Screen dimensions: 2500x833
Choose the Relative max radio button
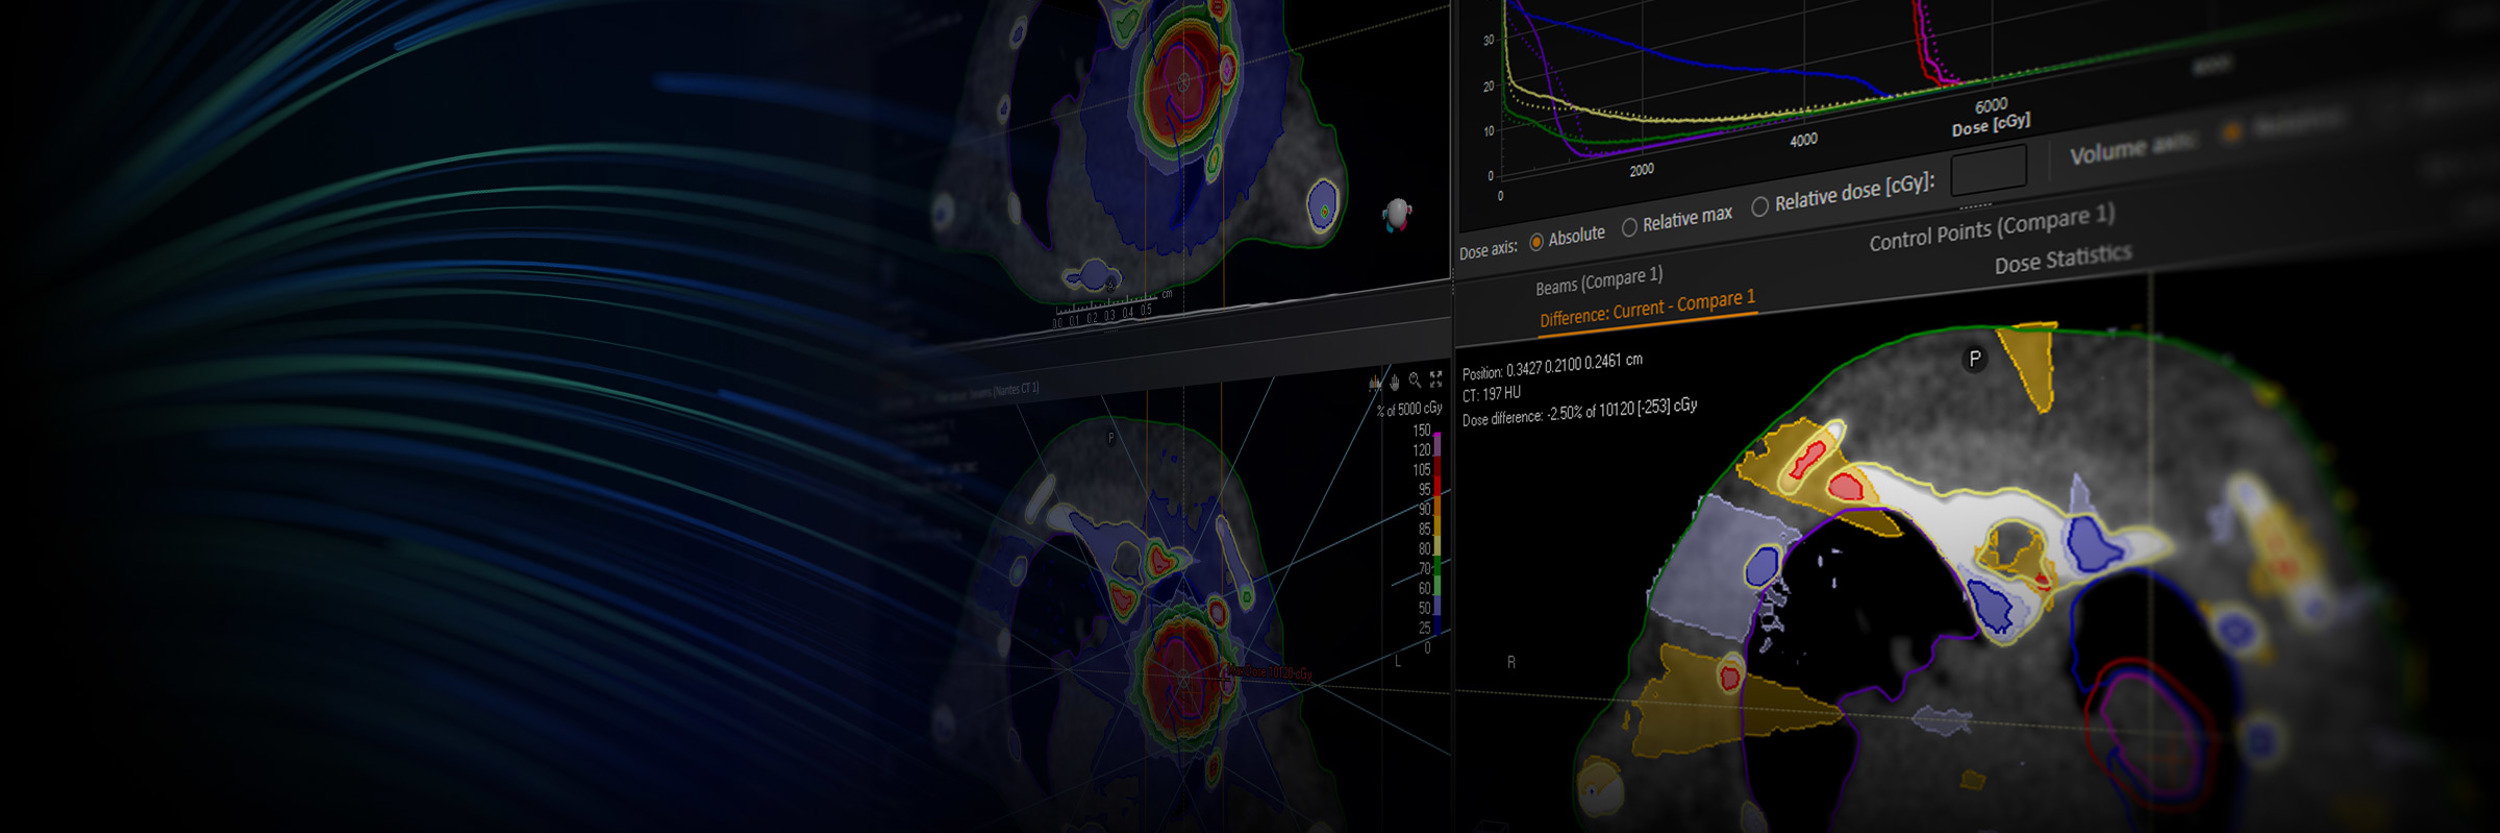(1629, 227)
